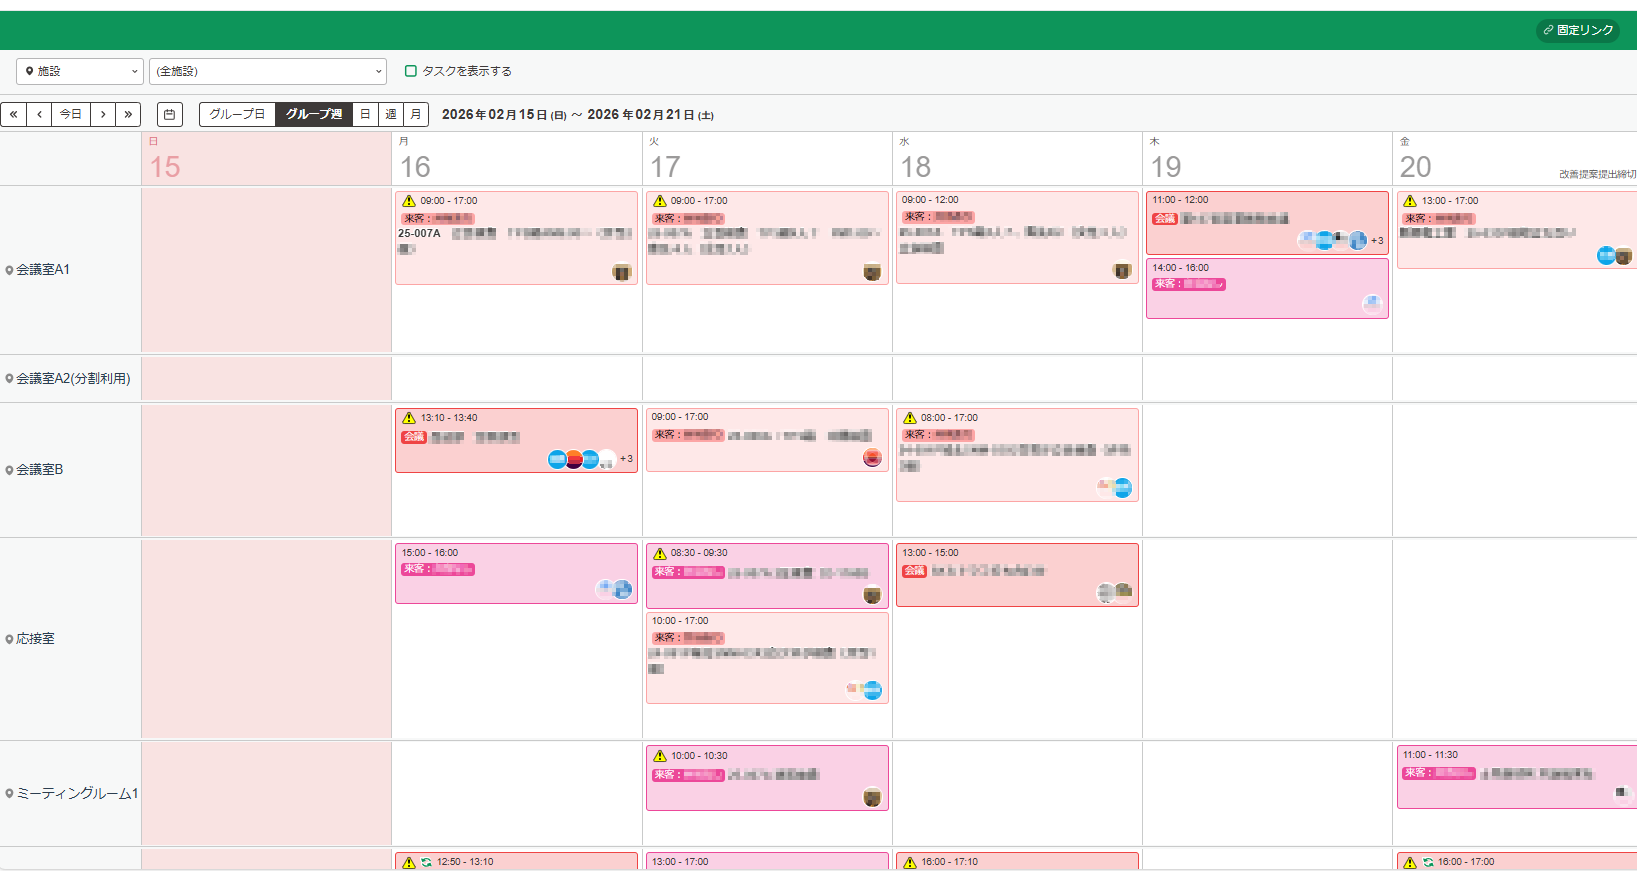Open the 応接室 facility row label
Screen dimensions: 1637x871
(35, 639)
